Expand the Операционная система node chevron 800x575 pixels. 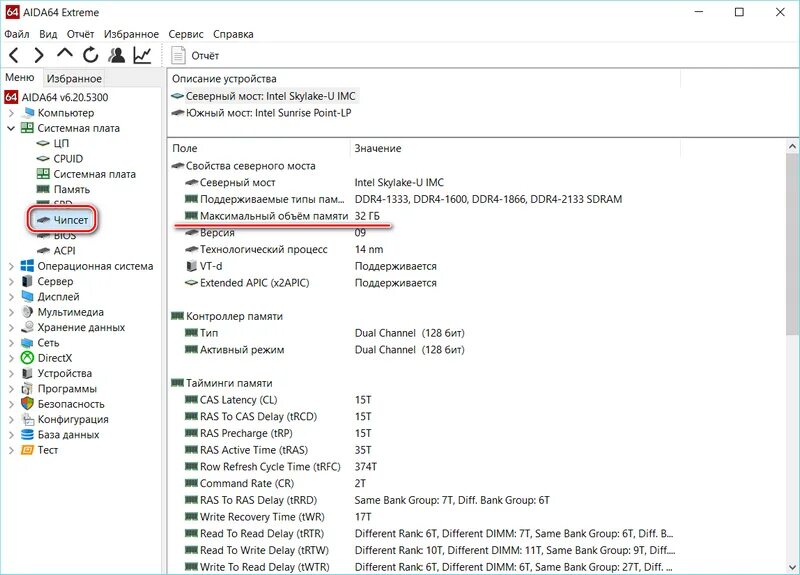click(11, 266)
